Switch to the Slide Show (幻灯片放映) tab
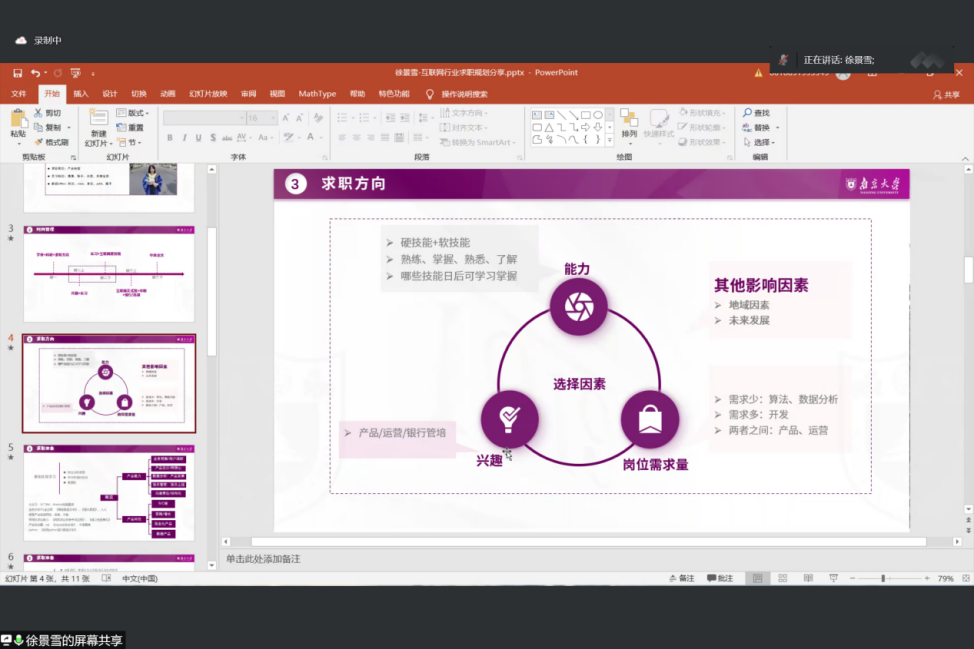This screenshot has width=974, height=649. [x=208, y=94]
